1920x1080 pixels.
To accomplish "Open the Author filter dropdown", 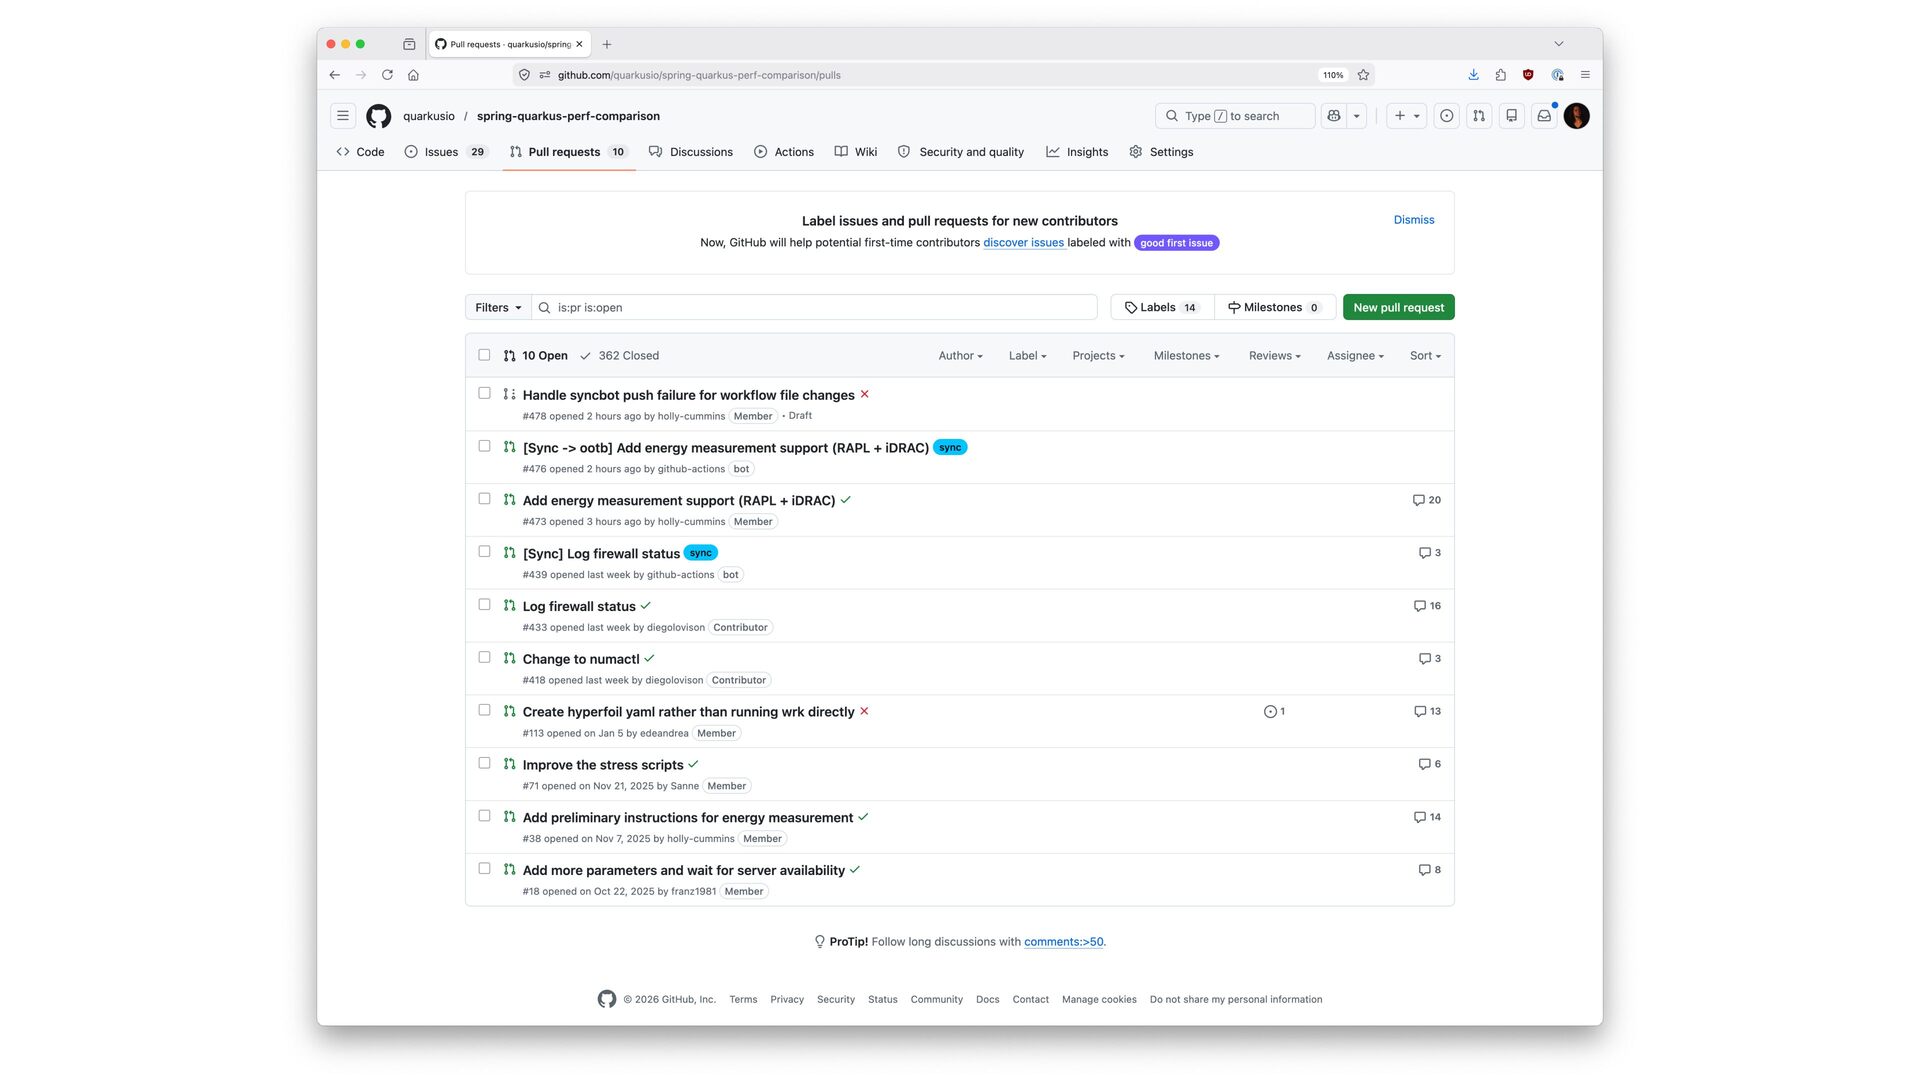I will [x=960, y=356].
